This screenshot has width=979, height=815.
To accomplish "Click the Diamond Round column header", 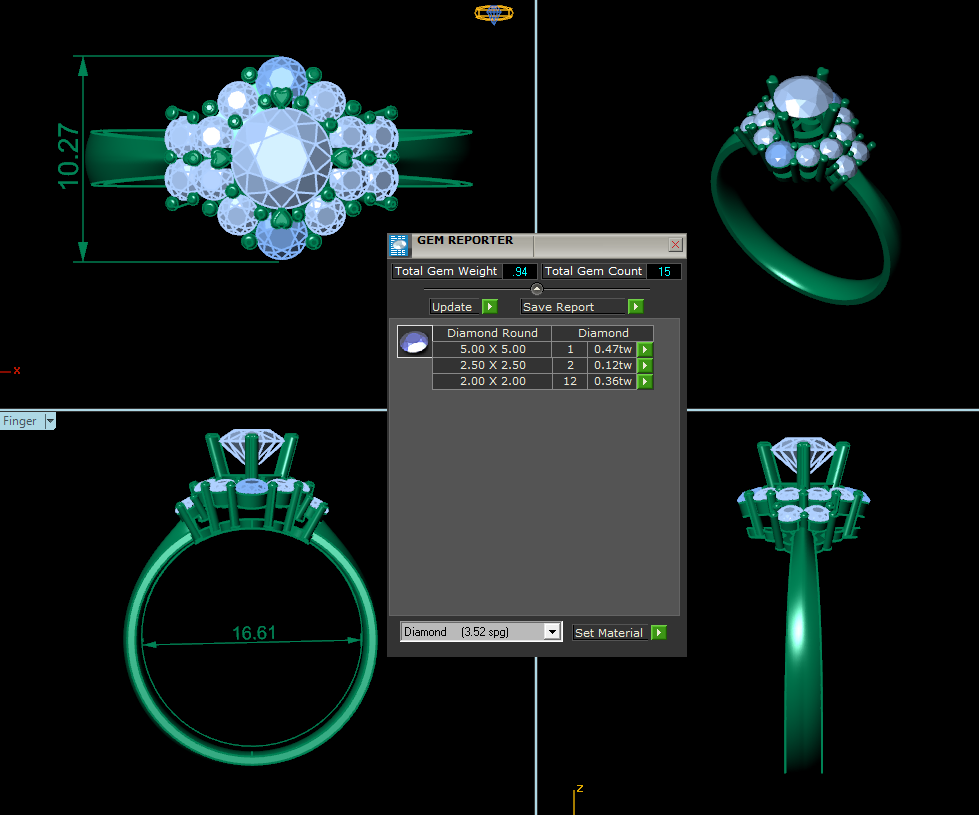I will (492, 333).
